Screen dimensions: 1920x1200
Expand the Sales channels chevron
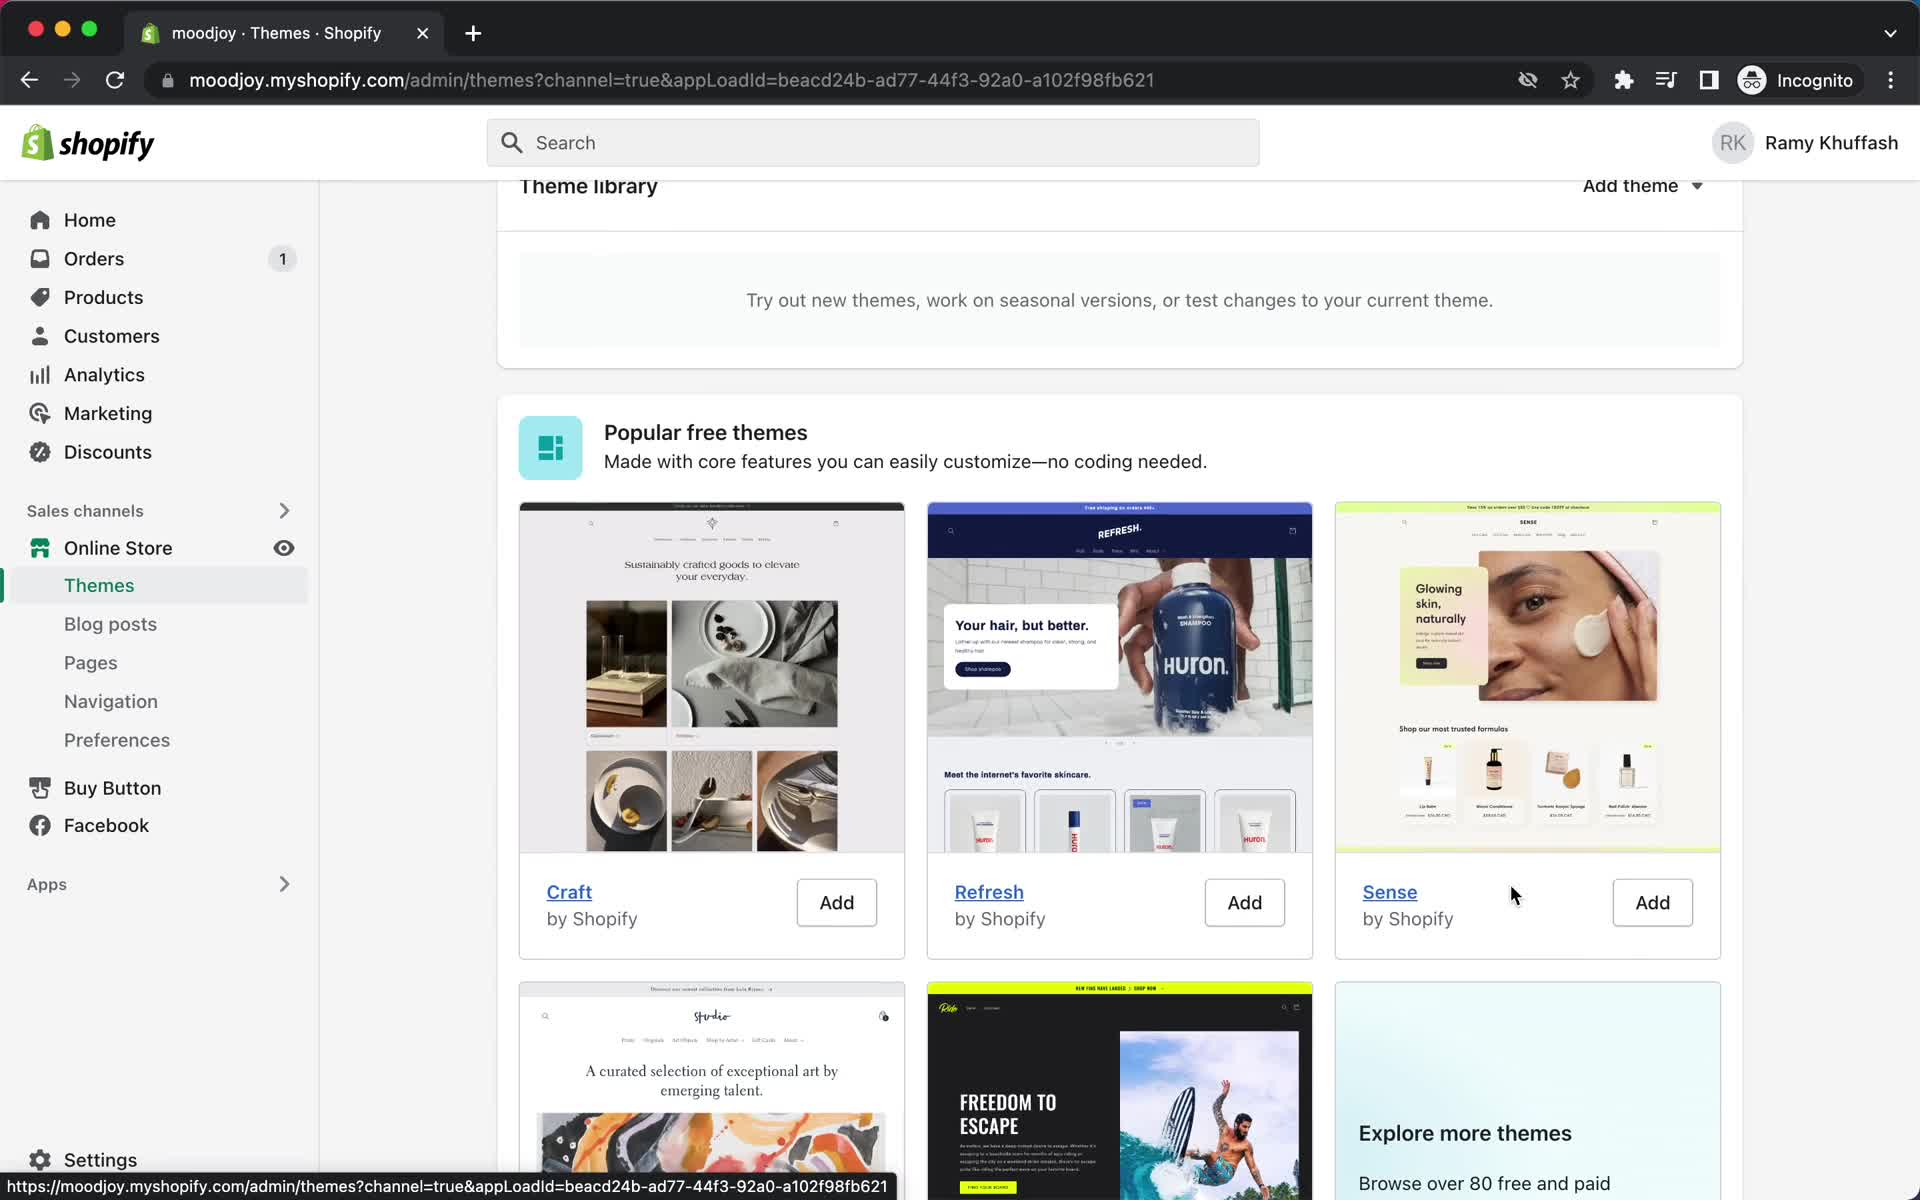pos(284,511)
